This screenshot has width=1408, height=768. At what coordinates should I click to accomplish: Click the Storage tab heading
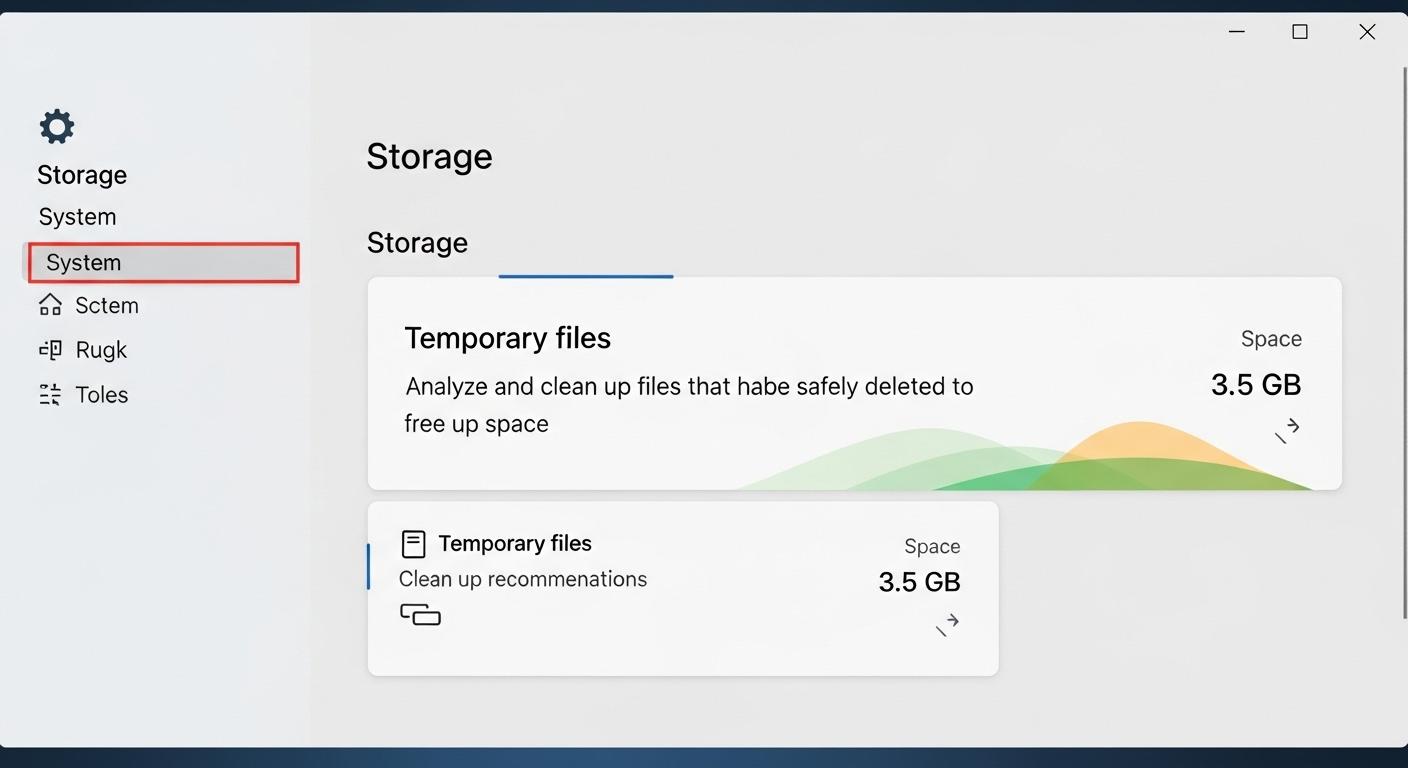click(417, 243)
